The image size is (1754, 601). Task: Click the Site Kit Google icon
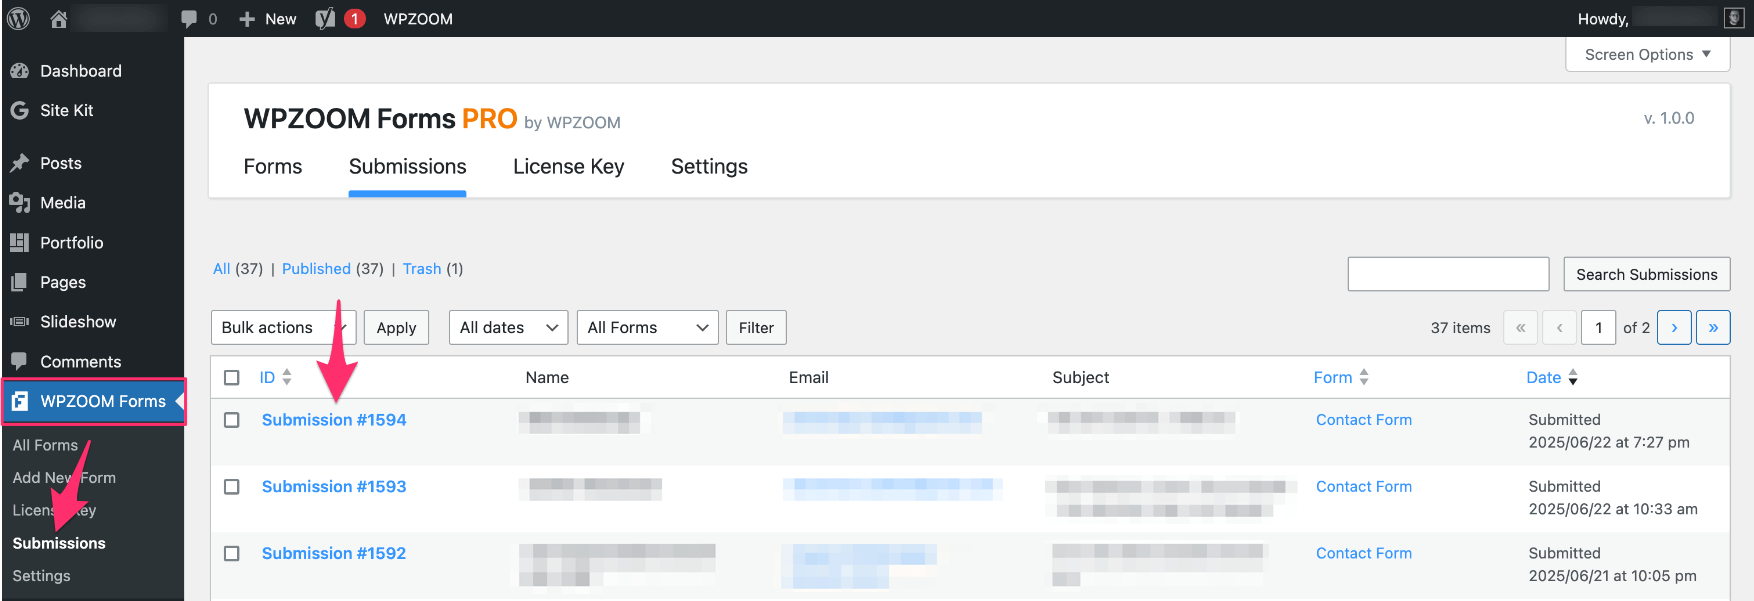click(19, 110)
